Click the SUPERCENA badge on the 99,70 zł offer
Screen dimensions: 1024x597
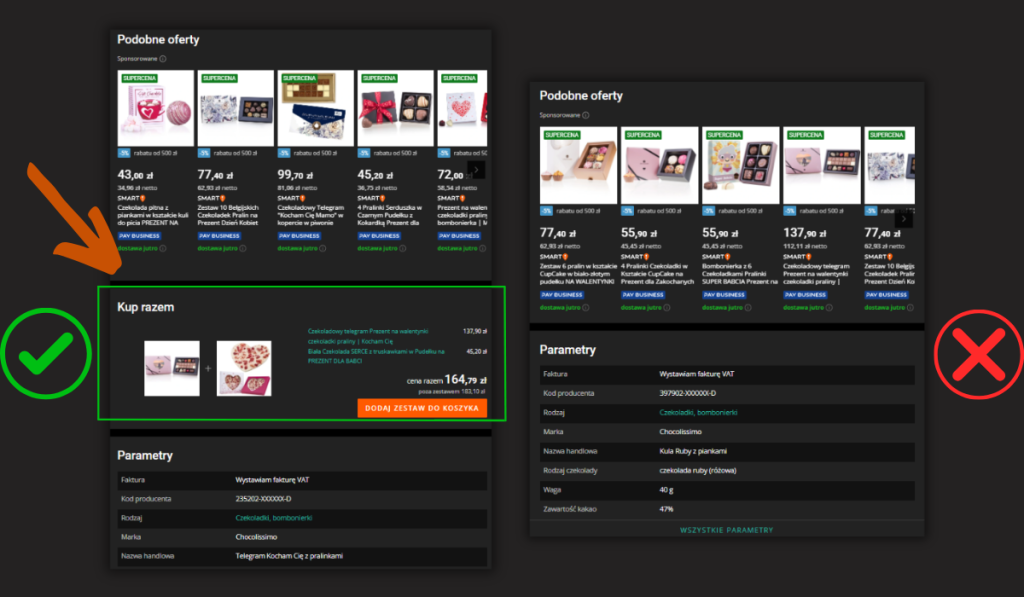coord(299,78)
